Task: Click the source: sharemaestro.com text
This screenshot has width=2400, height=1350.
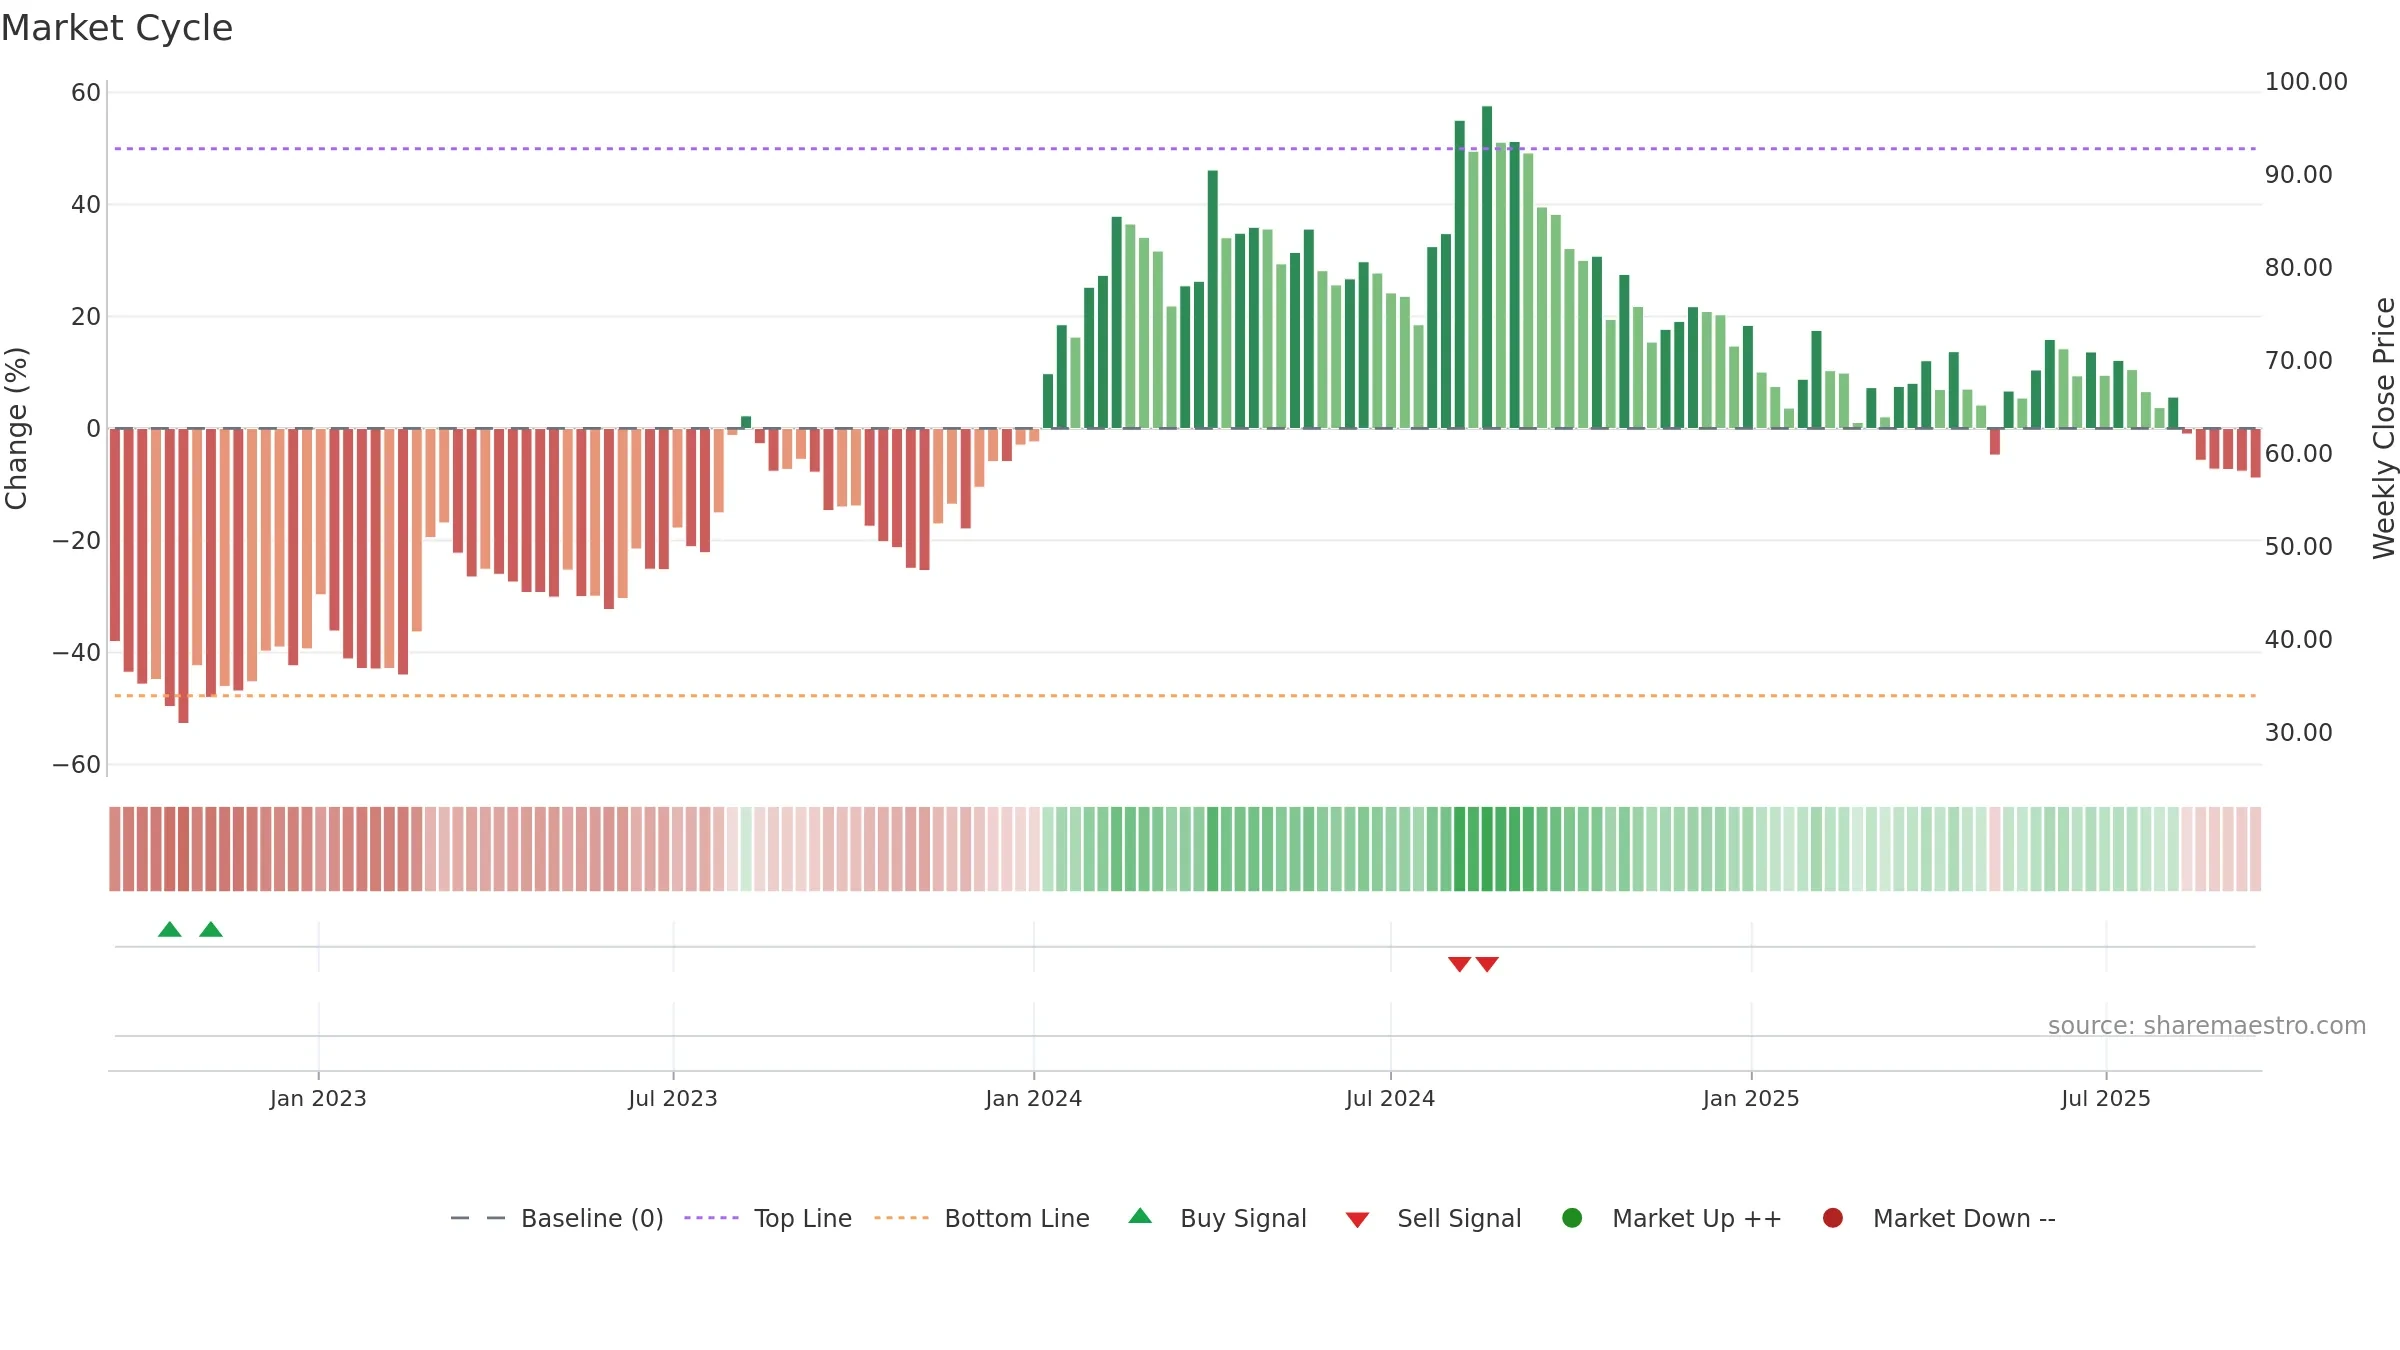Action: [2207, 1026]
